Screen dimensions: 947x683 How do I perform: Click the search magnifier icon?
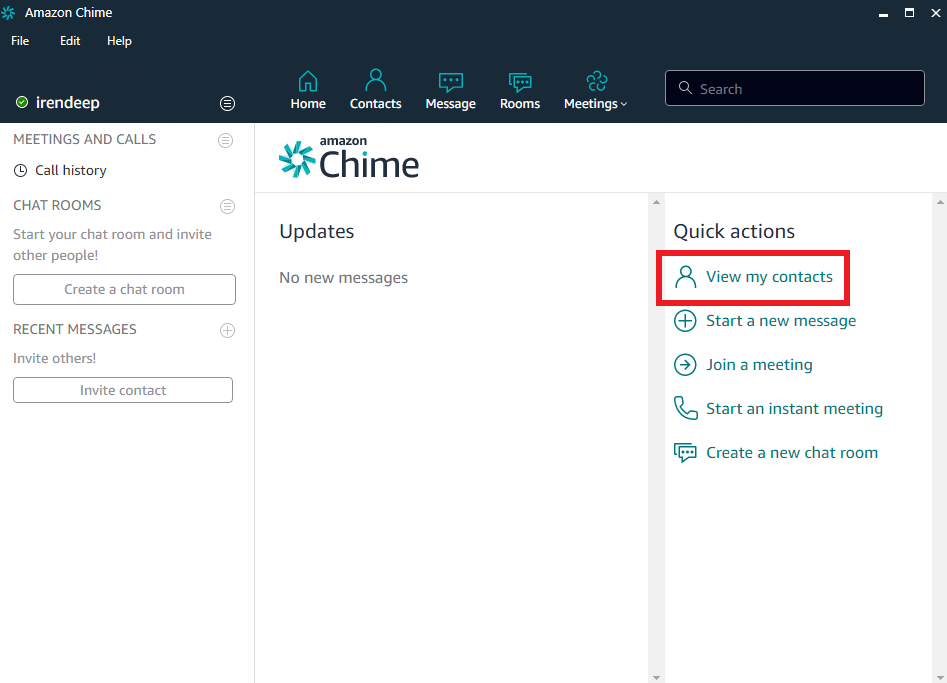pos(685,88)
